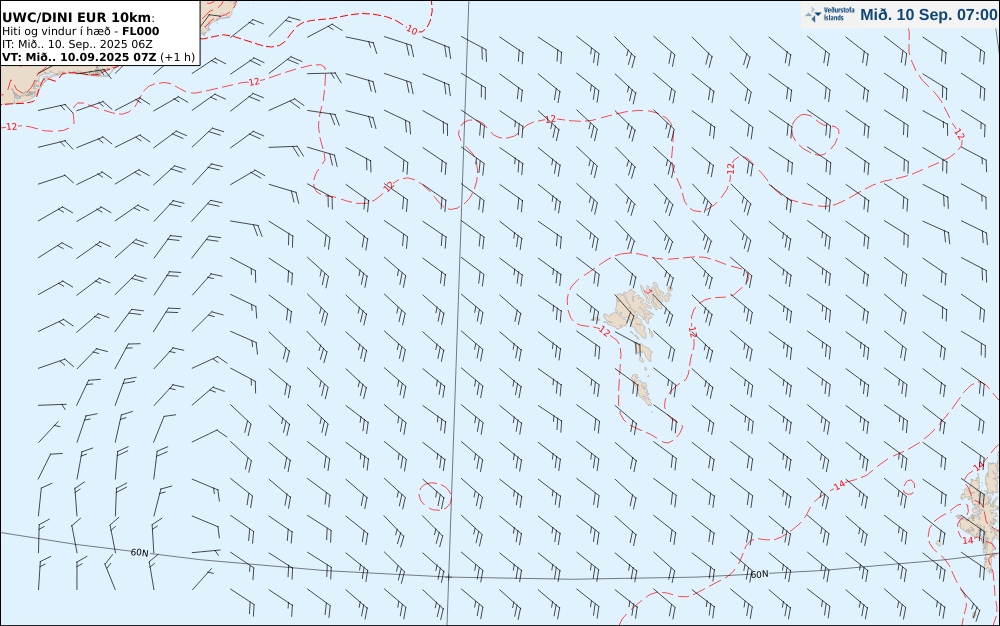Click the 'UWC/DINI EUR 10km' title
The height and width of the screenshot is (626, 1000).
(x=78, y=18)
